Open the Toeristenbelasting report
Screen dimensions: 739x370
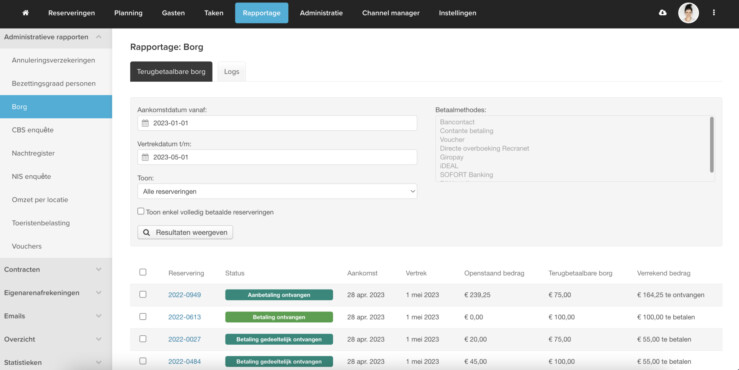(56, 223)
